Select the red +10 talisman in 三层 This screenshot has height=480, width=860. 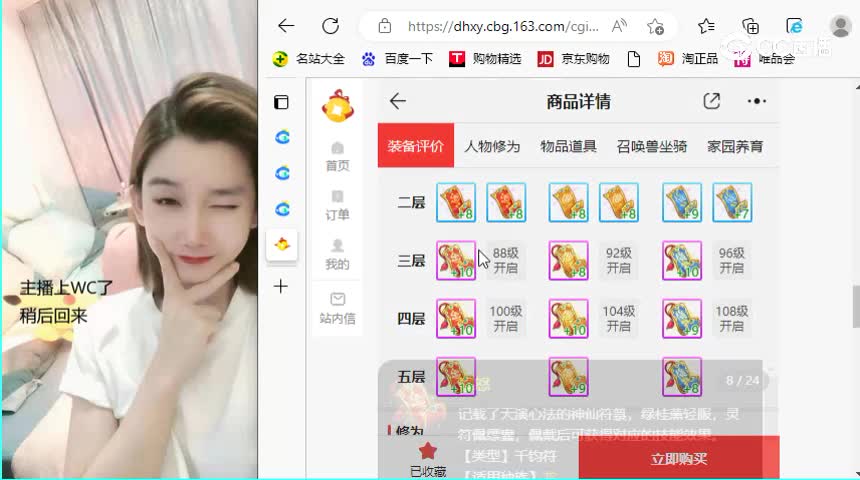[x=456, y=261]
